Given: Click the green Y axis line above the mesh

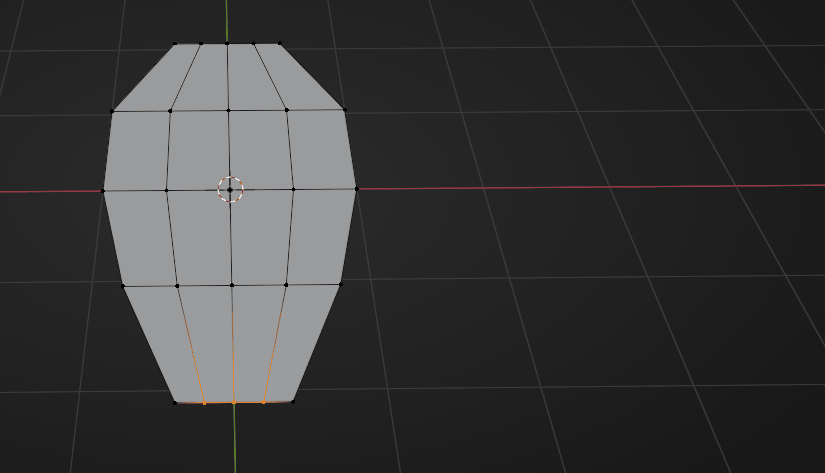Looking at the screenshot, I should [227, 20].
